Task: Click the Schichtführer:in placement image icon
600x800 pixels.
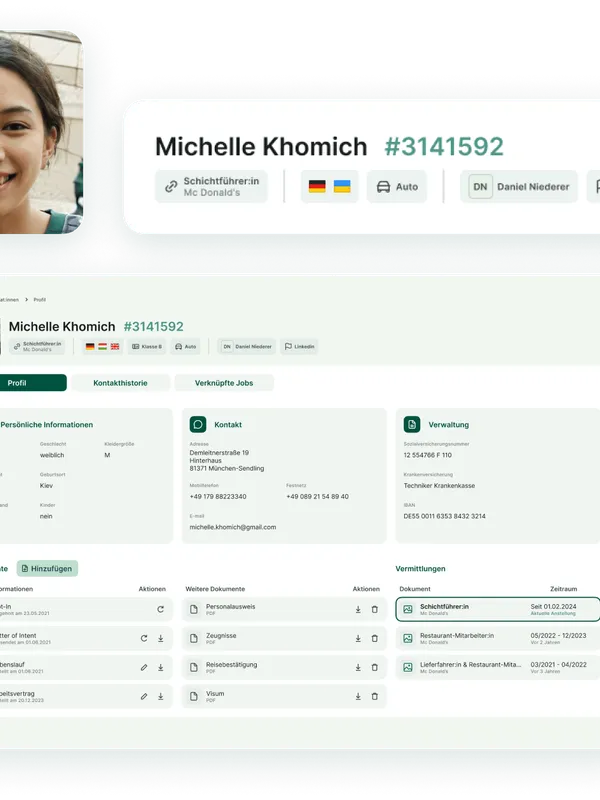Action: pos(408,609)
